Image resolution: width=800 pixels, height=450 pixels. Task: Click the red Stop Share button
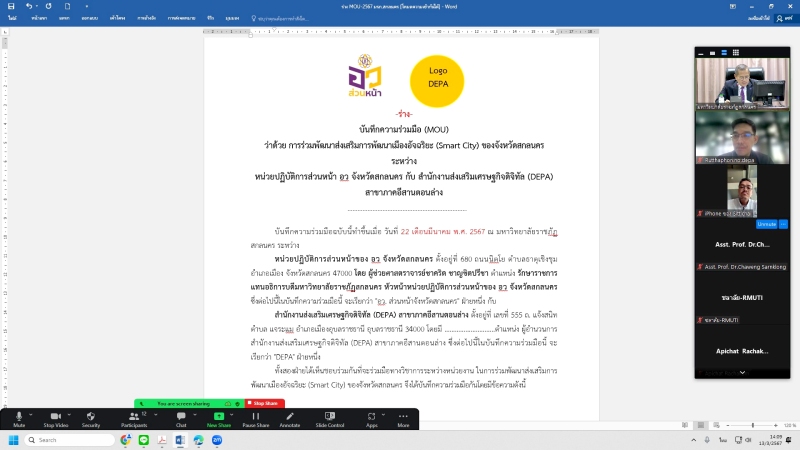[264, 403]
